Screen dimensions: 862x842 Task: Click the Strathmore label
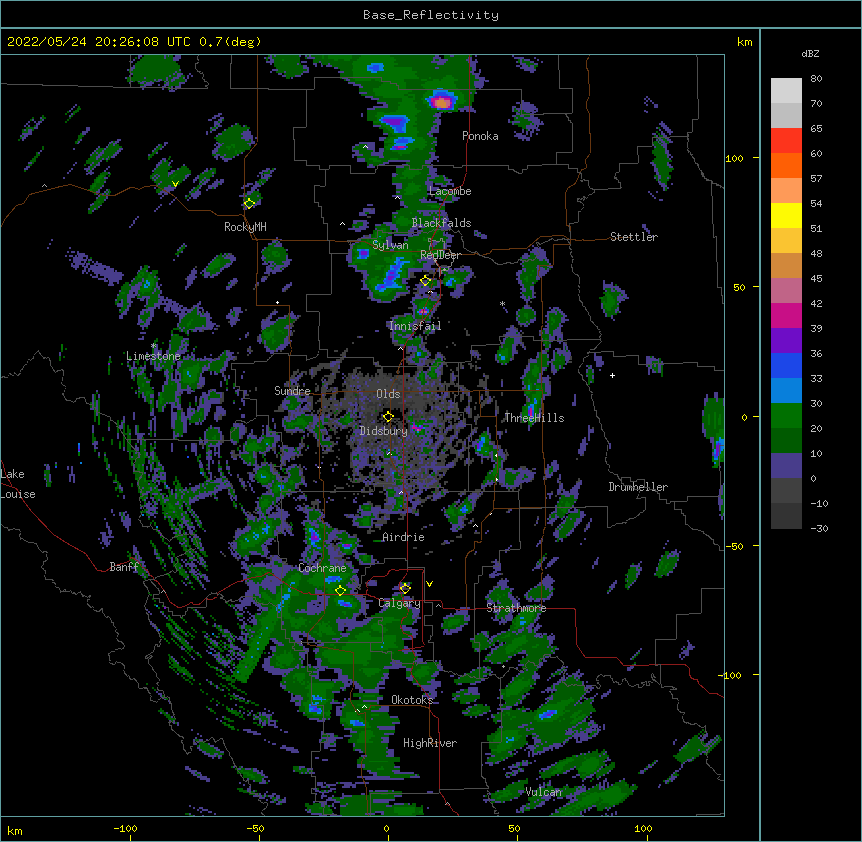[516, 608]
